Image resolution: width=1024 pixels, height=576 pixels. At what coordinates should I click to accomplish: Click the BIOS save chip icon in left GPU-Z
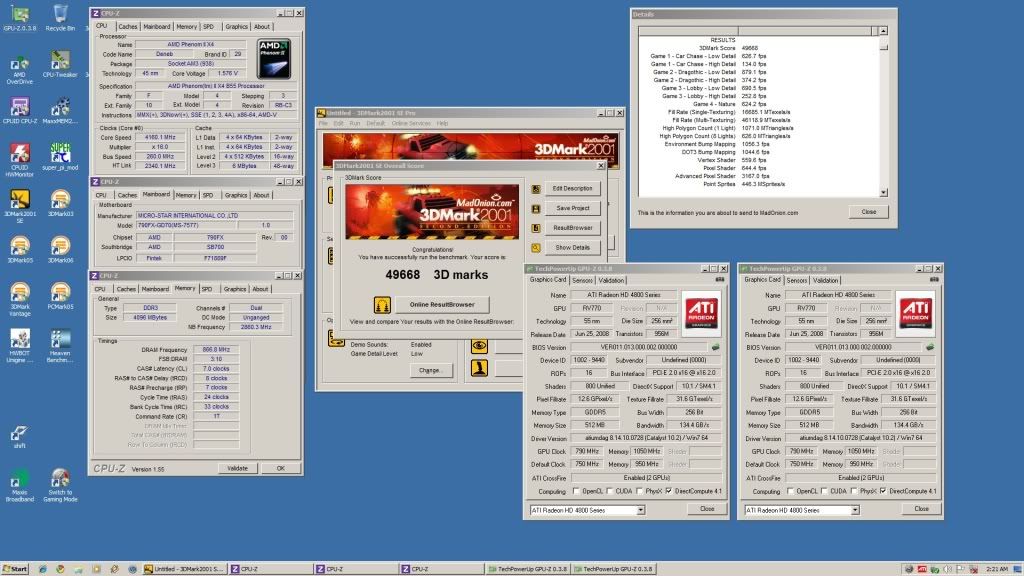tap(715, 347)
